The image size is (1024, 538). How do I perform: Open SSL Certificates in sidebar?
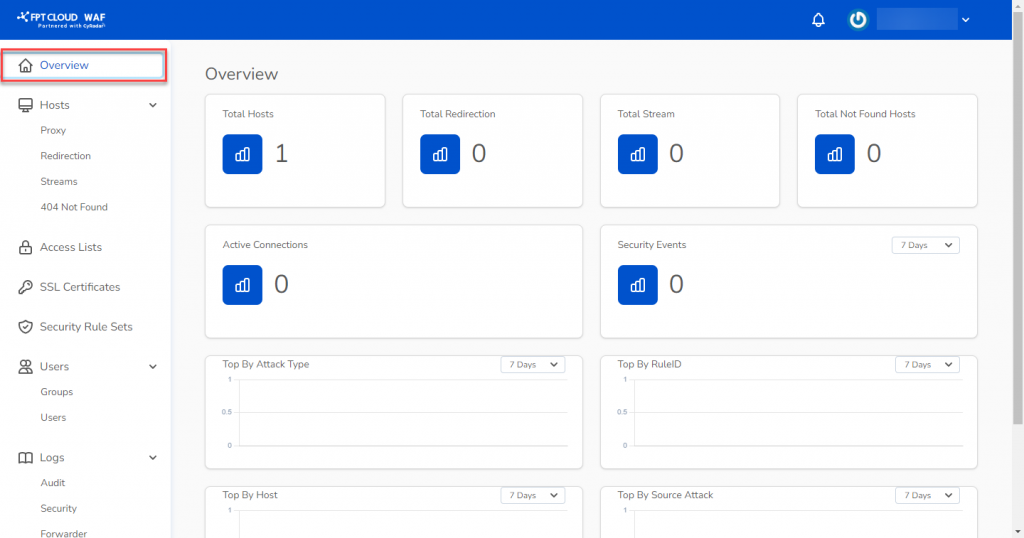point(80,287)
